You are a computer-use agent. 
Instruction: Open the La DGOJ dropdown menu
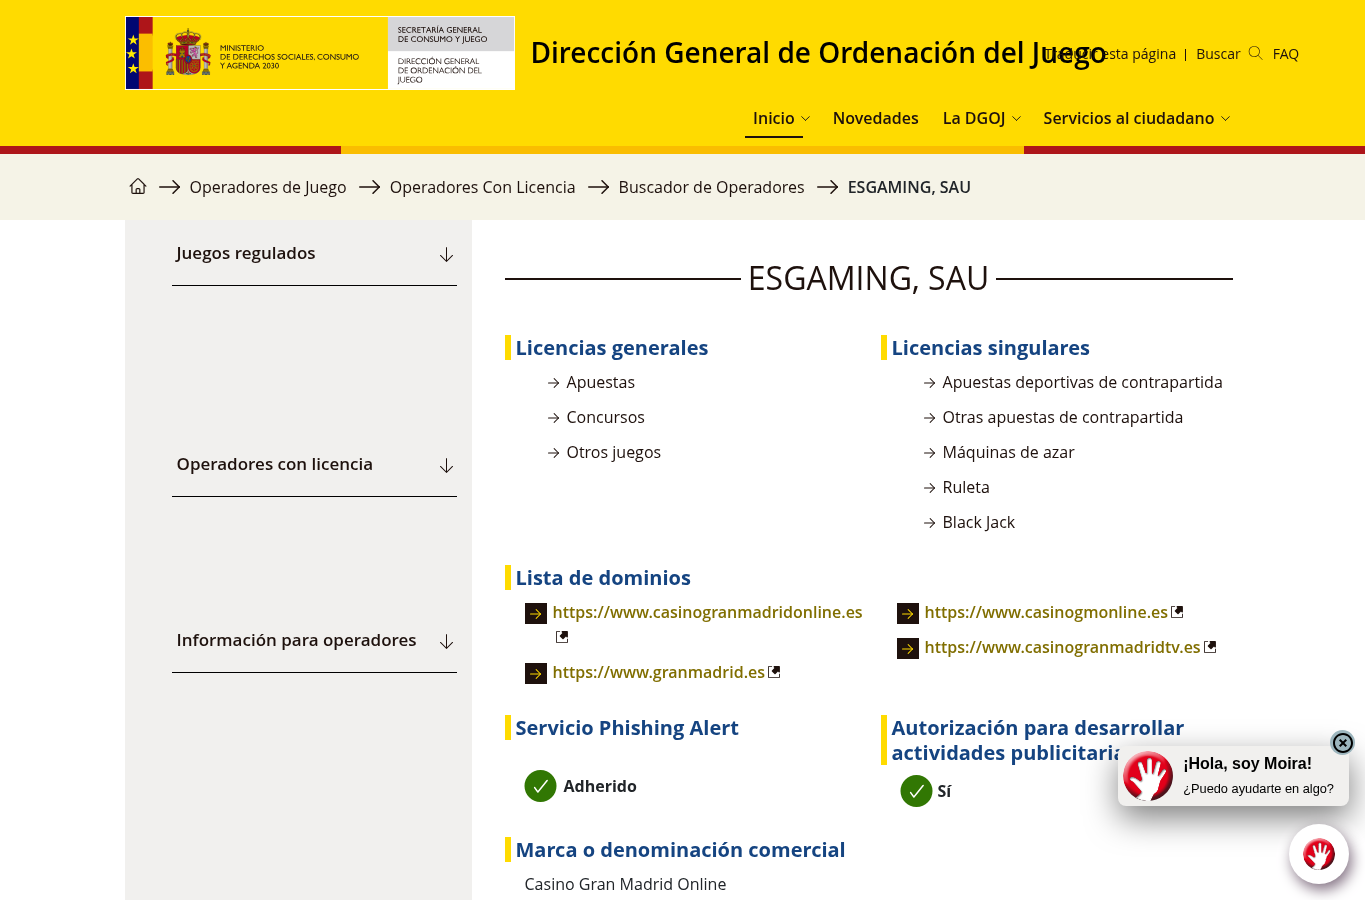pos(982,118)
